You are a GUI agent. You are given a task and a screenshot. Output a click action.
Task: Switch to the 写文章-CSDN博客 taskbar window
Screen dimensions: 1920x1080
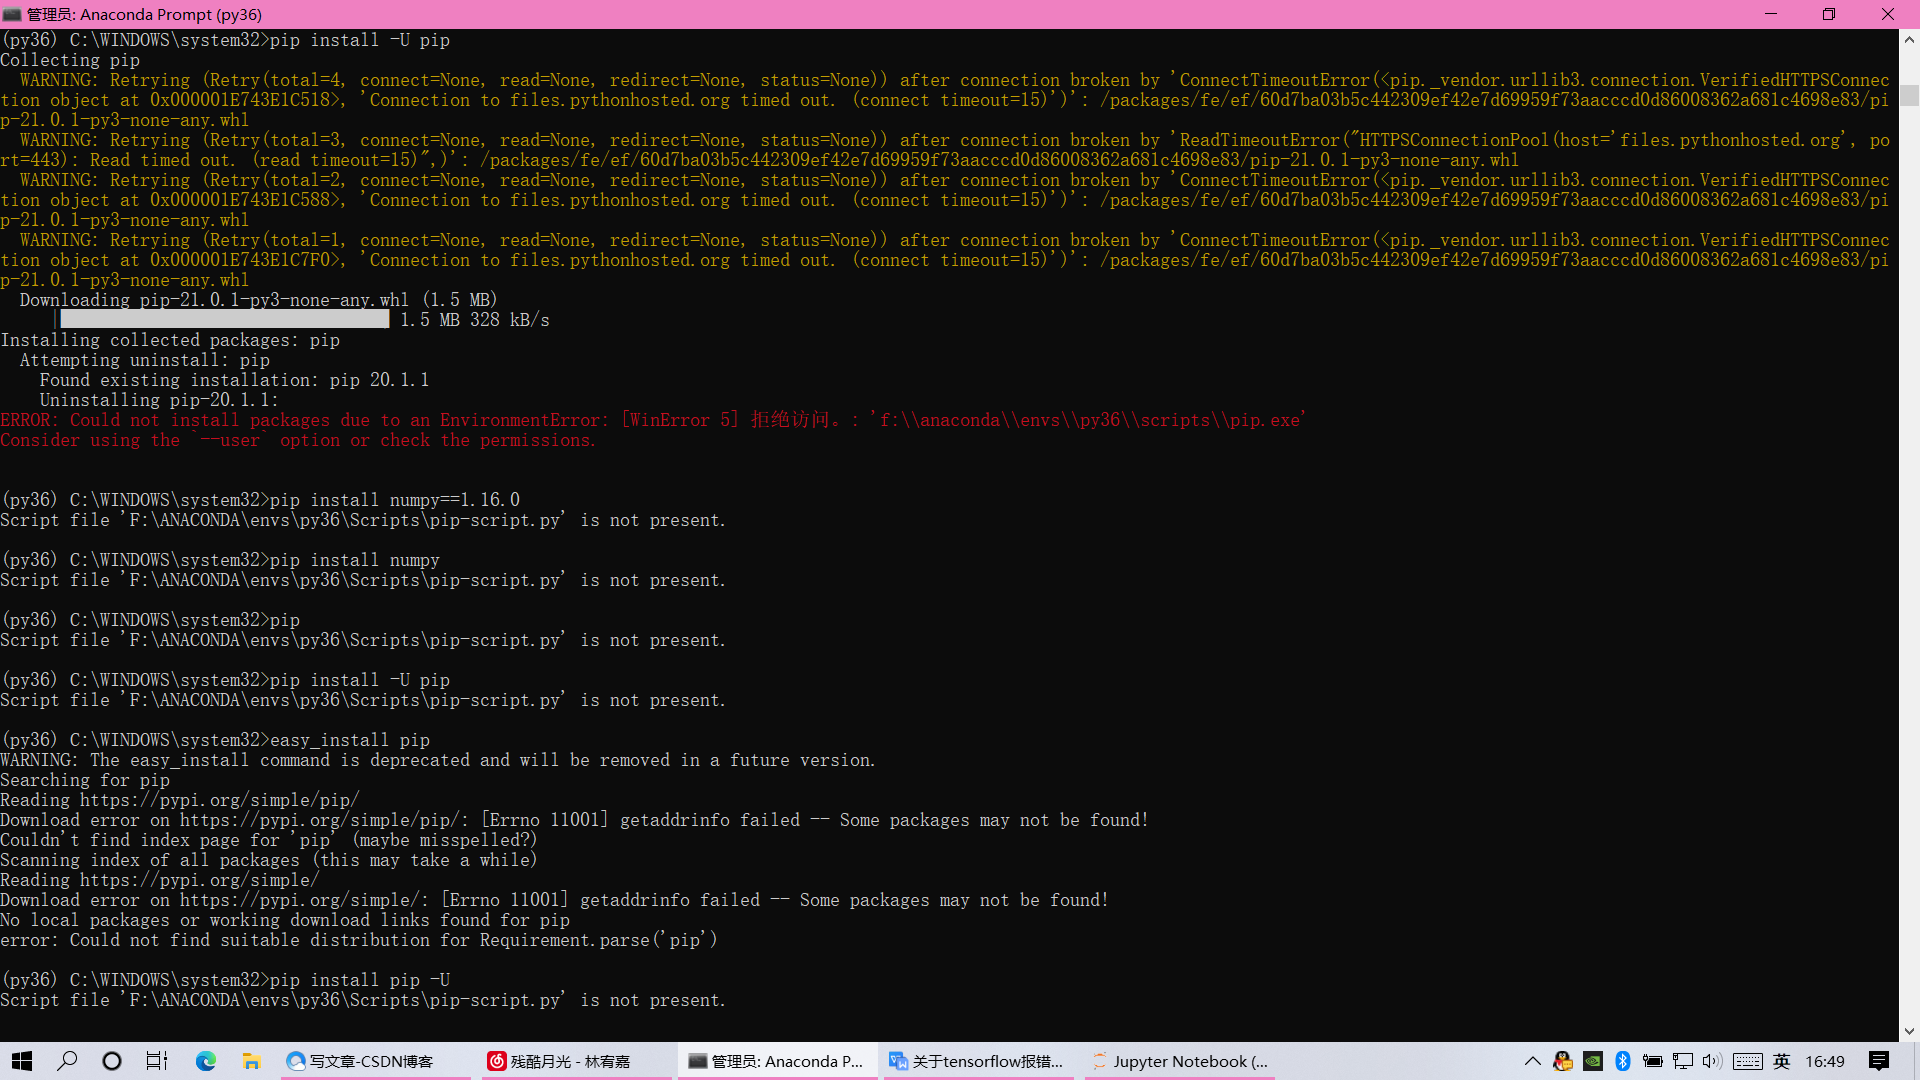(370, 1061)
